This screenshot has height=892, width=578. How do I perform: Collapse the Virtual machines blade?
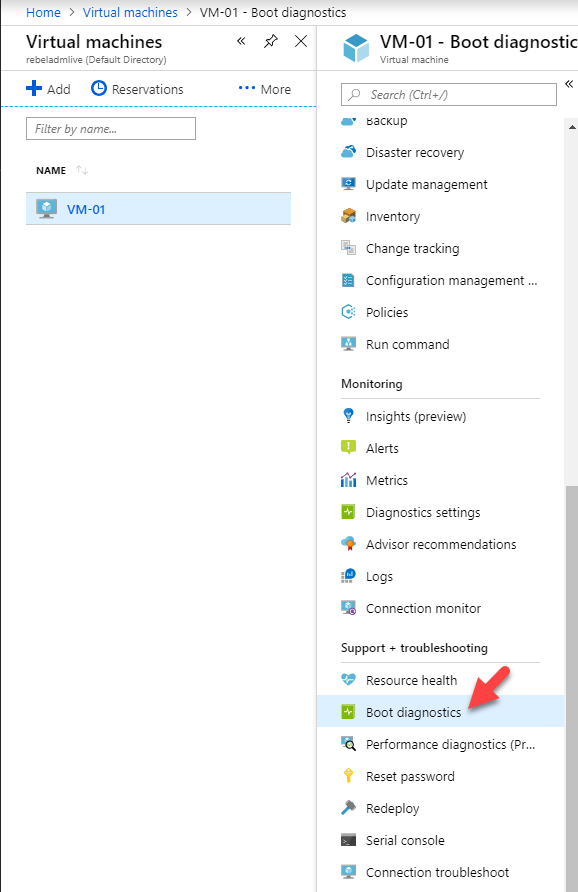tap(241, 41)
